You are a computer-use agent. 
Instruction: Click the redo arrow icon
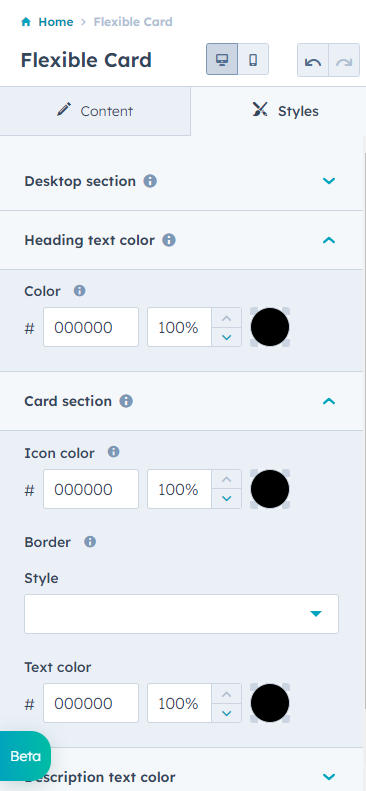(344, 61)
